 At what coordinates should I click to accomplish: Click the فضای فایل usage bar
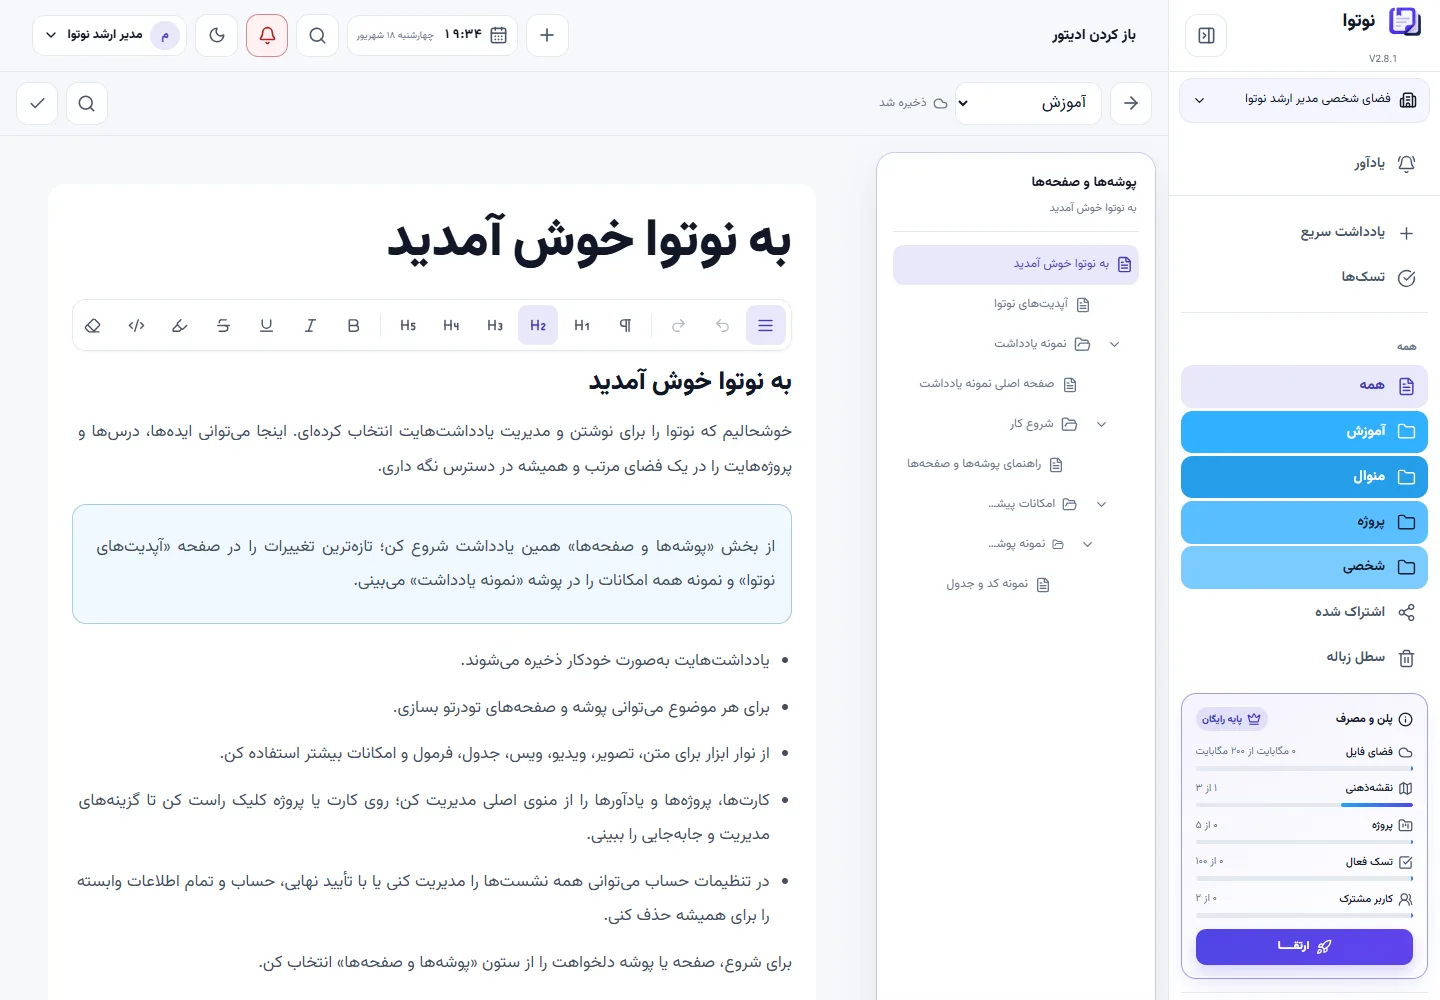1304,768
